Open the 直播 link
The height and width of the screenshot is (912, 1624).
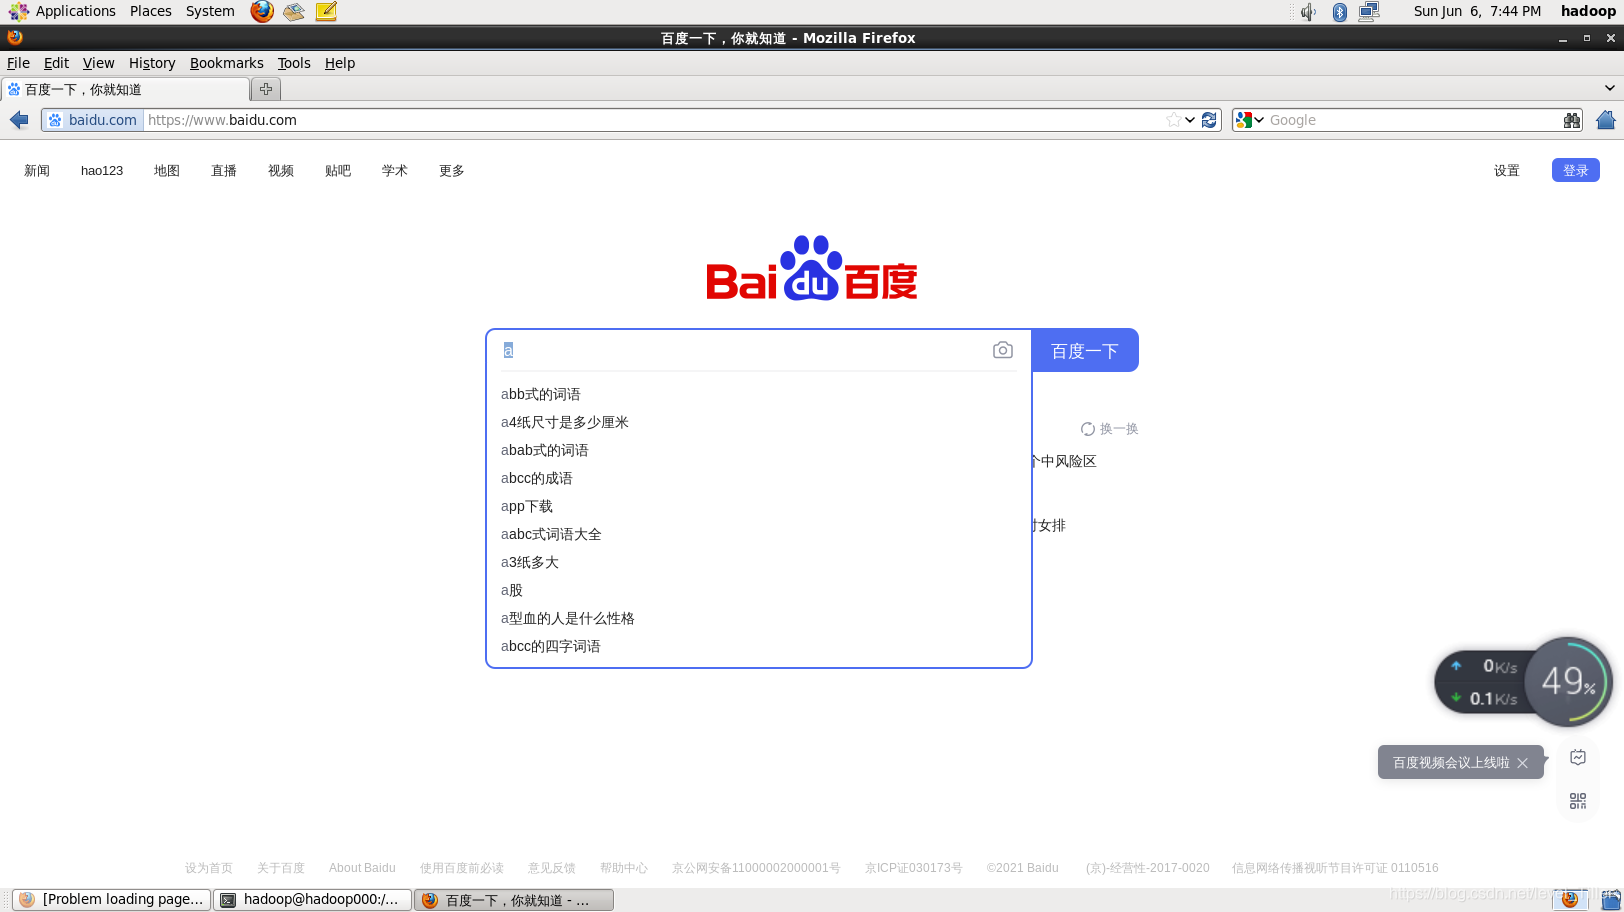point(224,171)
